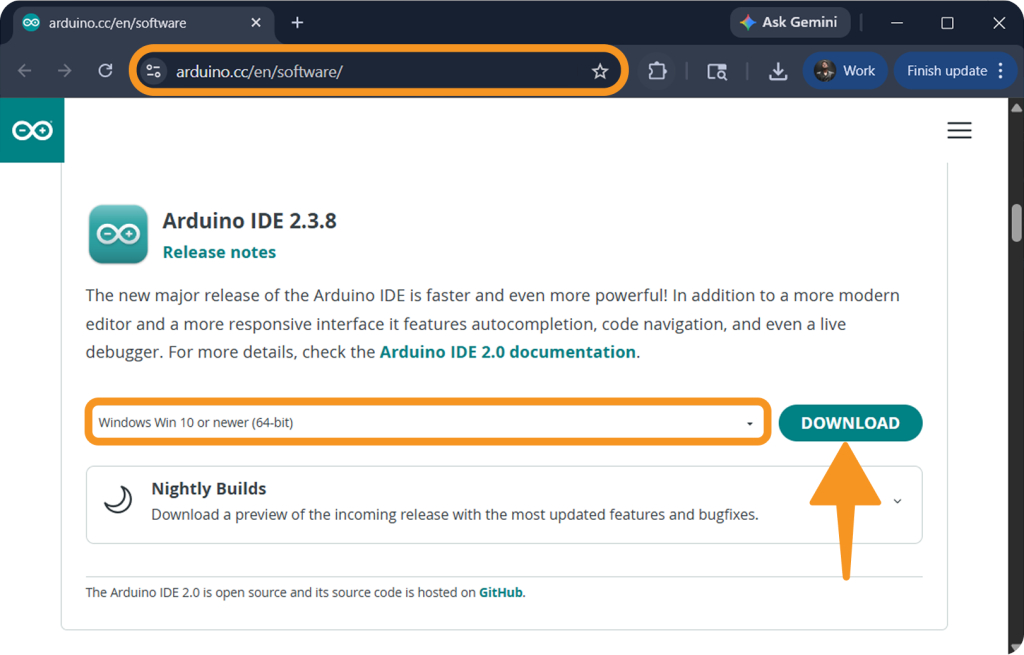Expand the Nightly Builds section chevron
The image size is (1024, 655).
tap(897, 501)
